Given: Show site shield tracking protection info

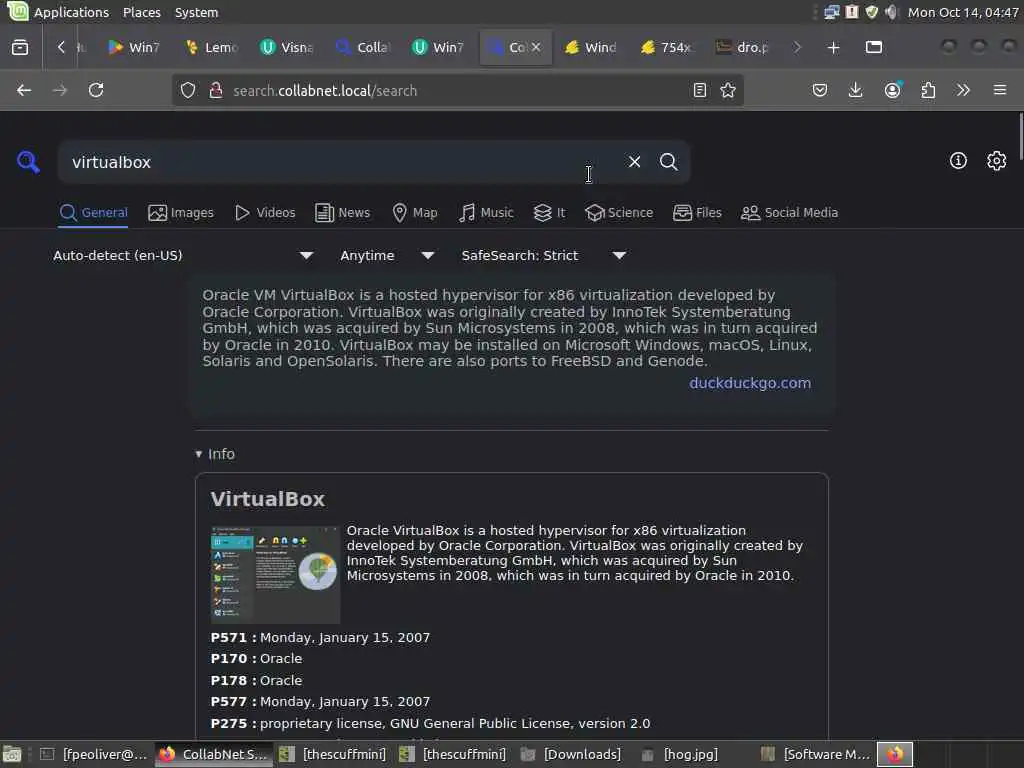Looking at the screenshot, I should pos(188,90).
